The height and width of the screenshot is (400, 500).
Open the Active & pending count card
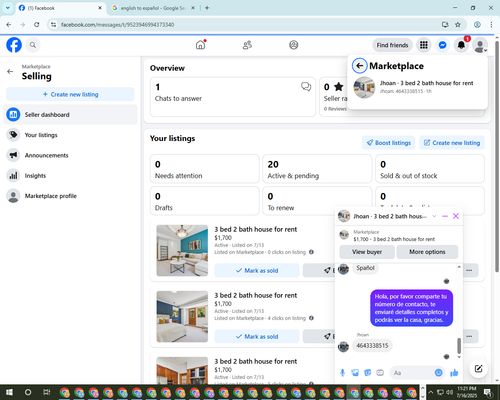pyautogui.click(x=317, y=169)
